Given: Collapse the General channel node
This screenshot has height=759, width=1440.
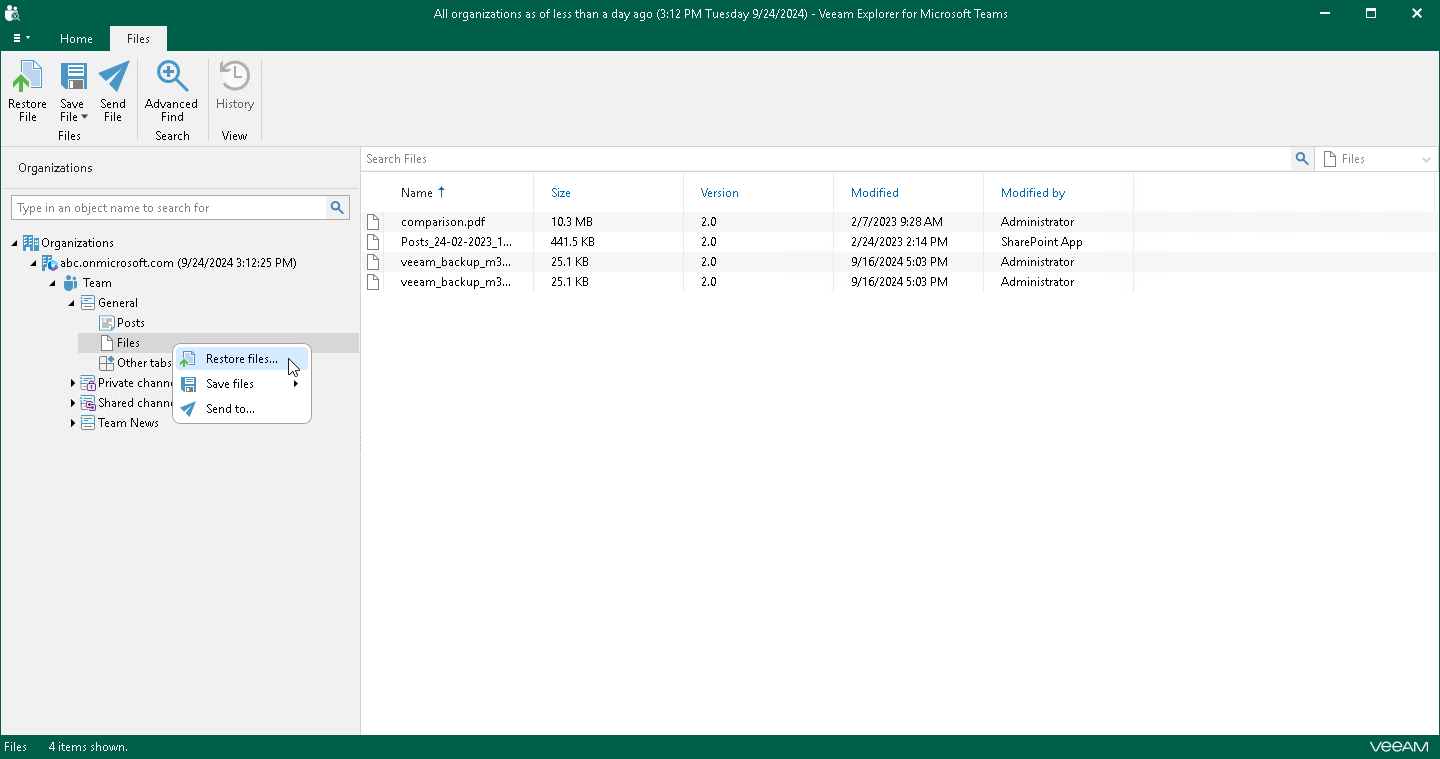Looking at the screenshot, I should tap(72, 303).
